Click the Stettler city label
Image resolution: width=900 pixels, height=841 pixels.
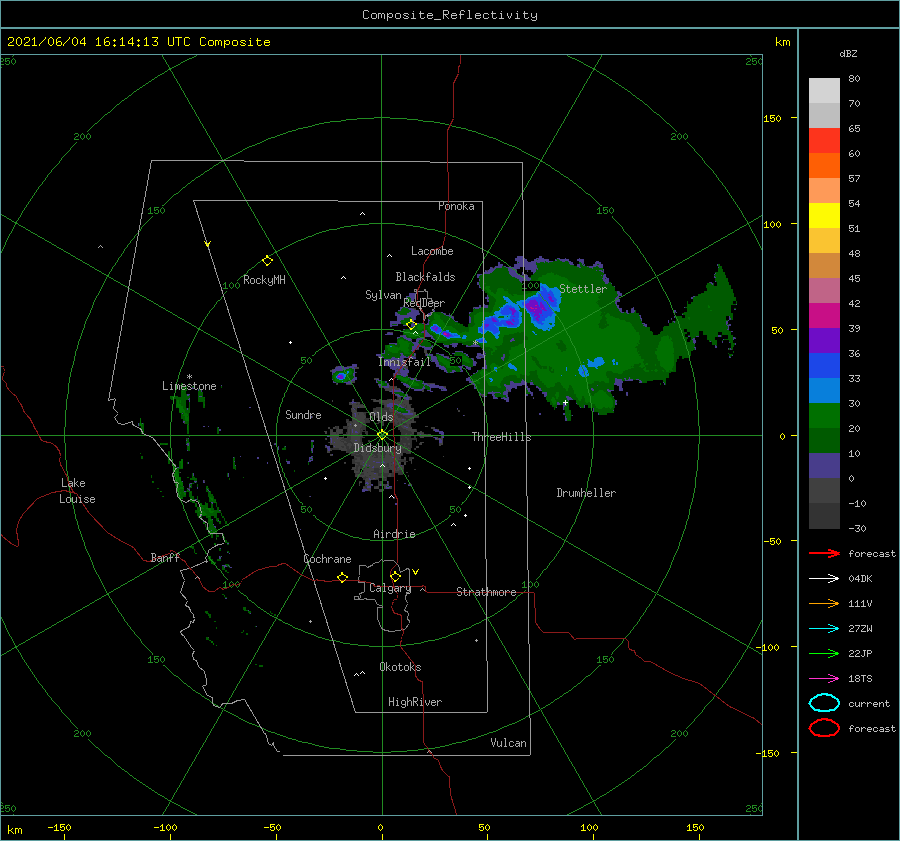point(583,289)
